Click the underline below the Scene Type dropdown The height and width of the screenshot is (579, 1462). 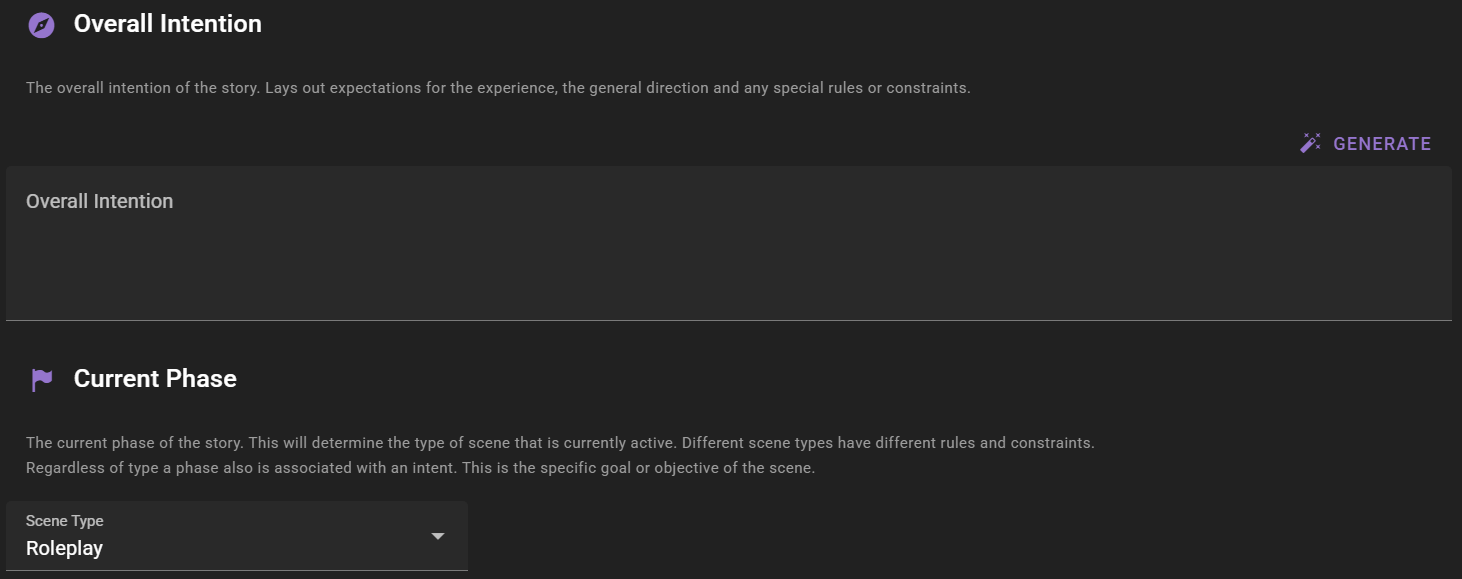(x=237, y=570)
